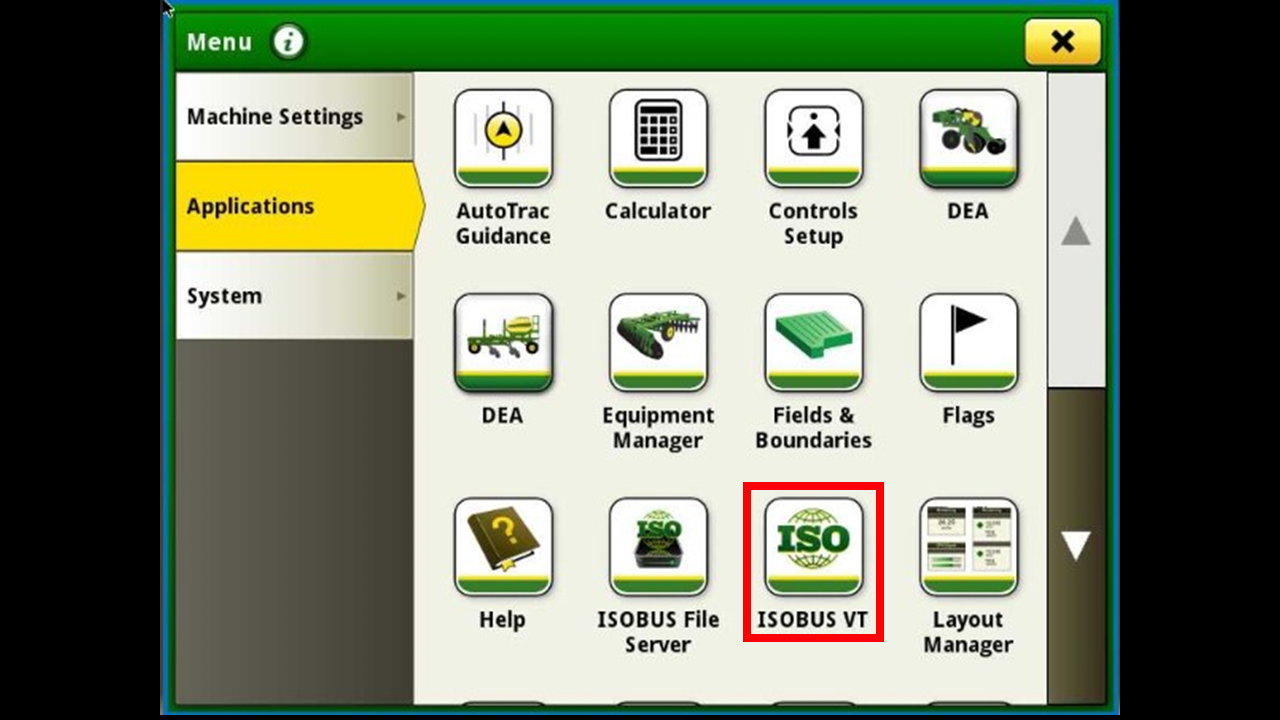Image resolution: width=1280 pixels, height=720 pixels.
Task: Click the 'AutoTrac Guidance' label
Action: [x=503, y=224]
